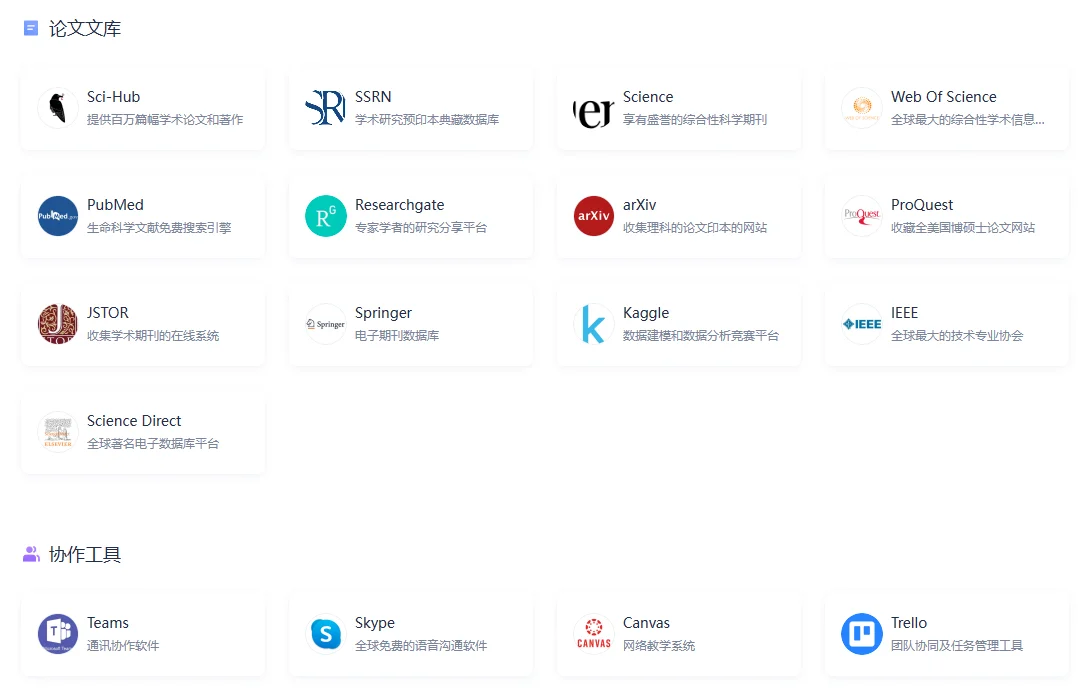Click description 数据建模和数据分析竞赛平台
Image resolution: width=1078 pixels, height=688 pixels.
701,335
